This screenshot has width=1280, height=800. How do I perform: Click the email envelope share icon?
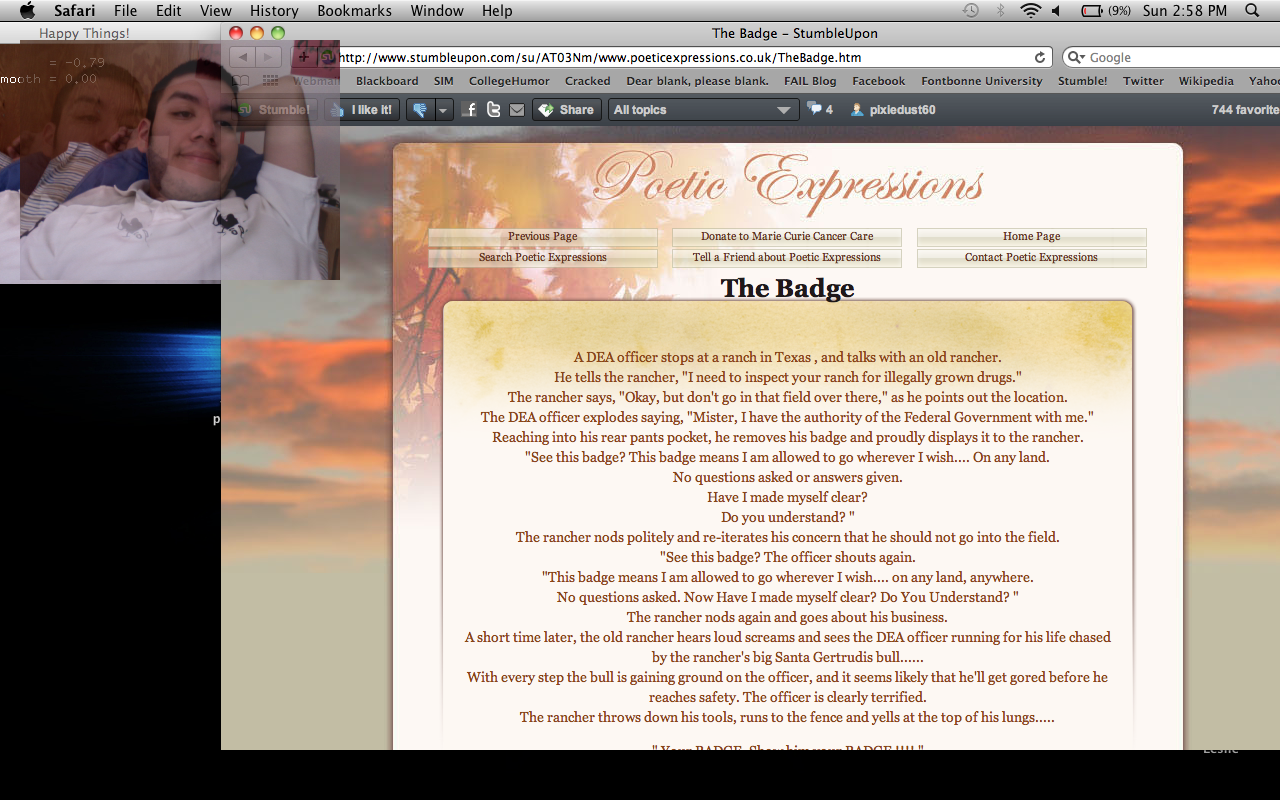(x=516, y=110)
